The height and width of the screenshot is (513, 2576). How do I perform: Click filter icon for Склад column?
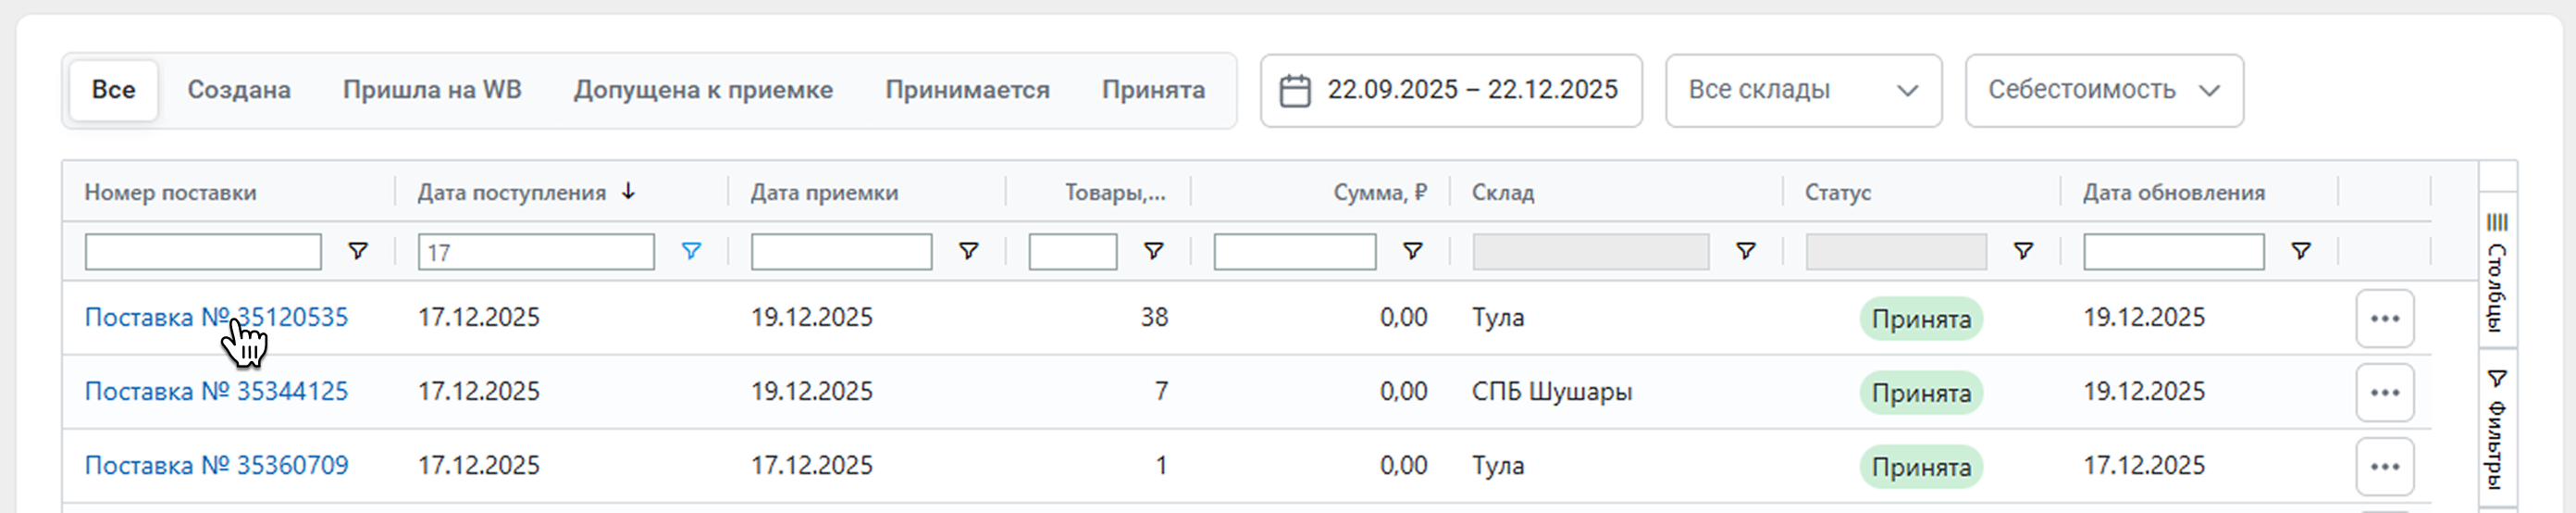click(x=1745, y=251)
